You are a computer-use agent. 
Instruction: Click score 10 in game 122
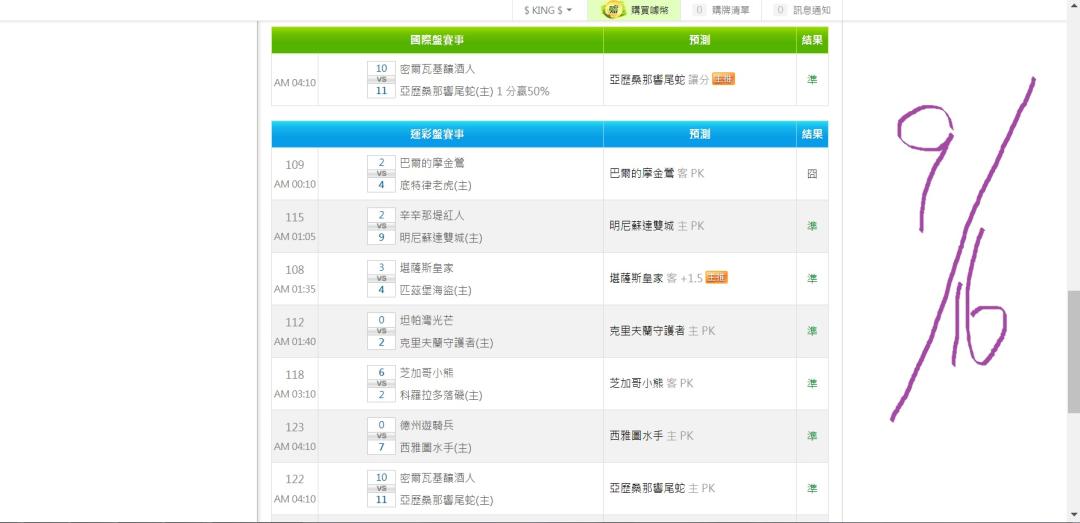382,477
